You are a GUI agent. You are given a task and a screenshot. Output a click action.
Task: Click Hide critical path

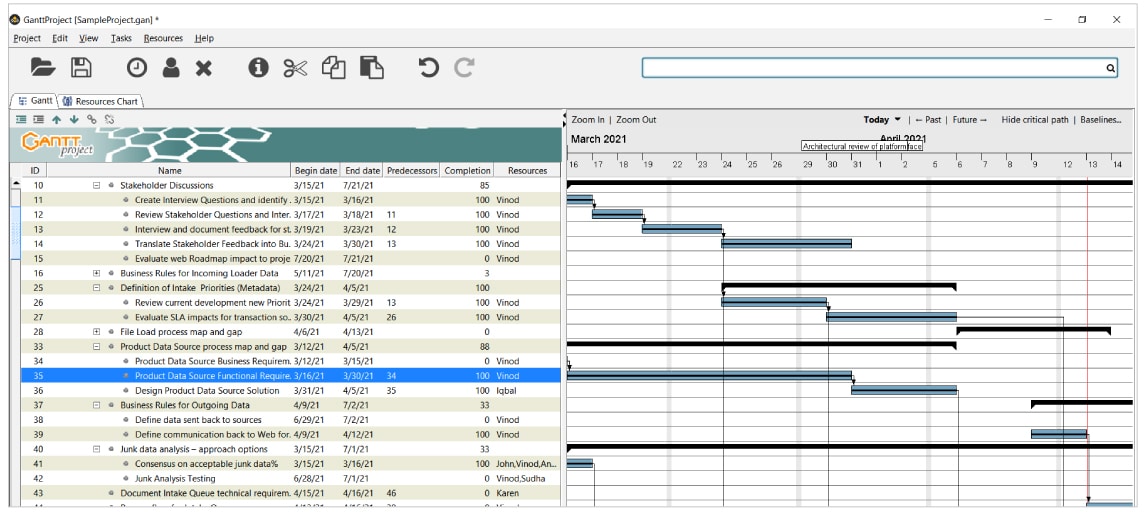pyautogui.click(x=1034, y=120)
